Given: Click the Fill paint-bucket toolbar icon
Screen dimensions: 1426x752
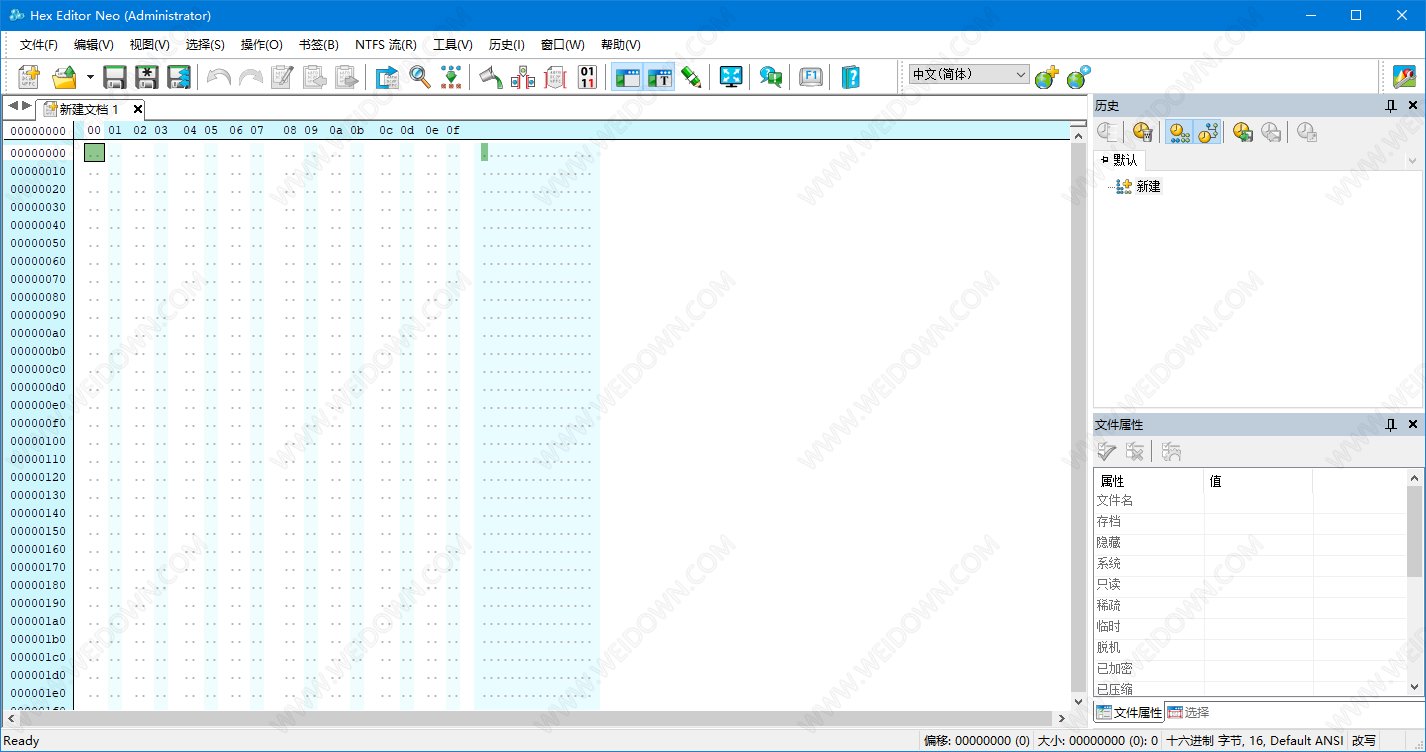Looking at the screenshot, I should tap(490, 77).
